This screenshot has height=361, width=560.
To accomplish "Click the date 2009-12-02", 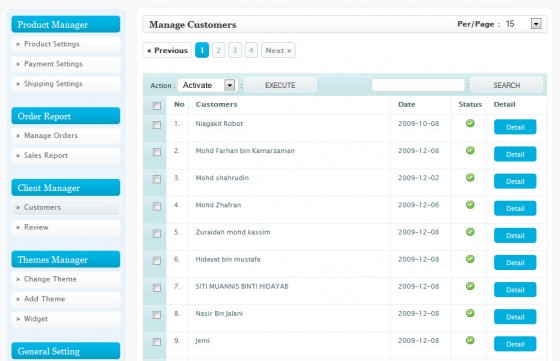I will [x=419, y=178].
